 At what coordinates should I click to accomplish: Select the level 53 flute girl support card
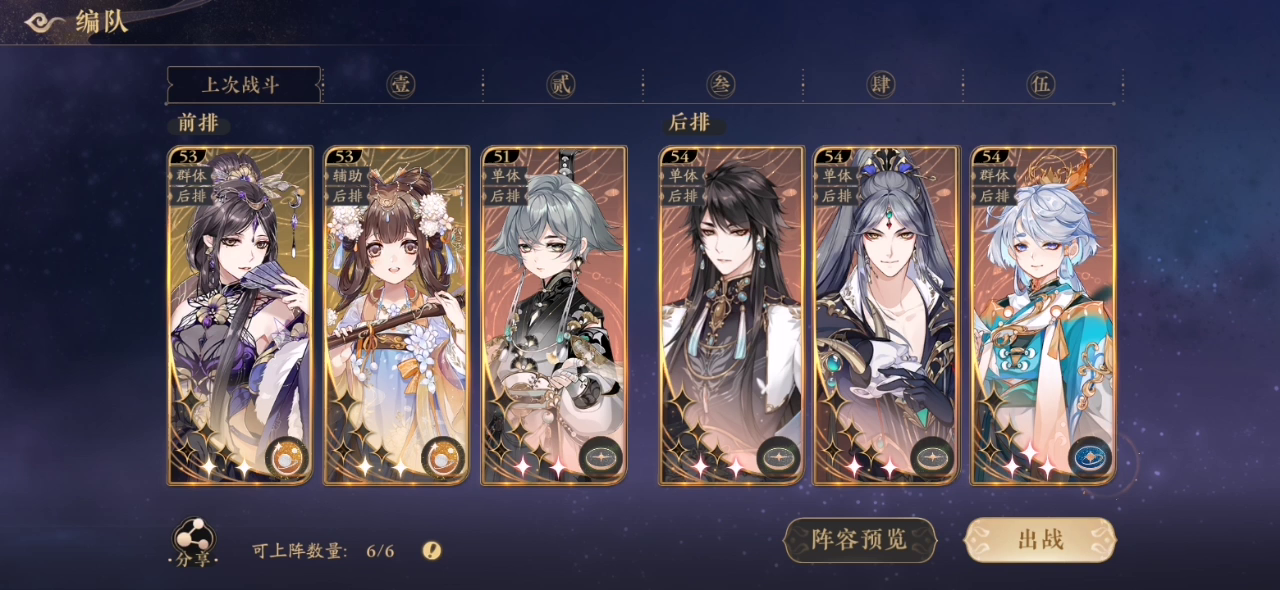point(397,316)
